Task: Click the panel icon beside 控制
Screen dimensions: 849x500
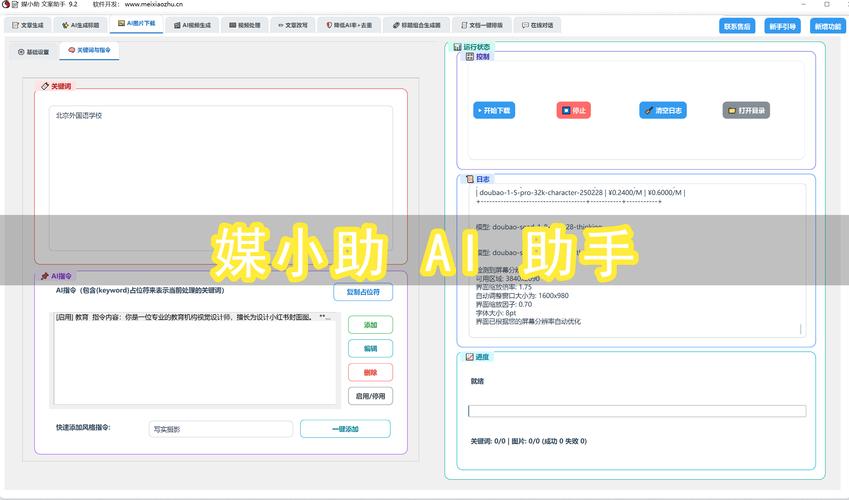Action: coord(470,56)
